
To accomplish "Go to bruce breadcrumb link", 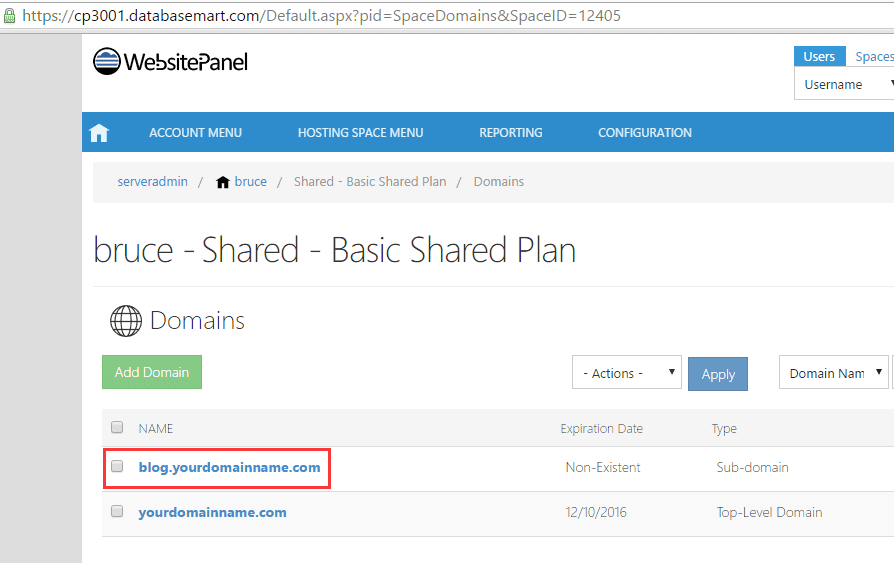I will pyautogui.click(x=251, y=181).
